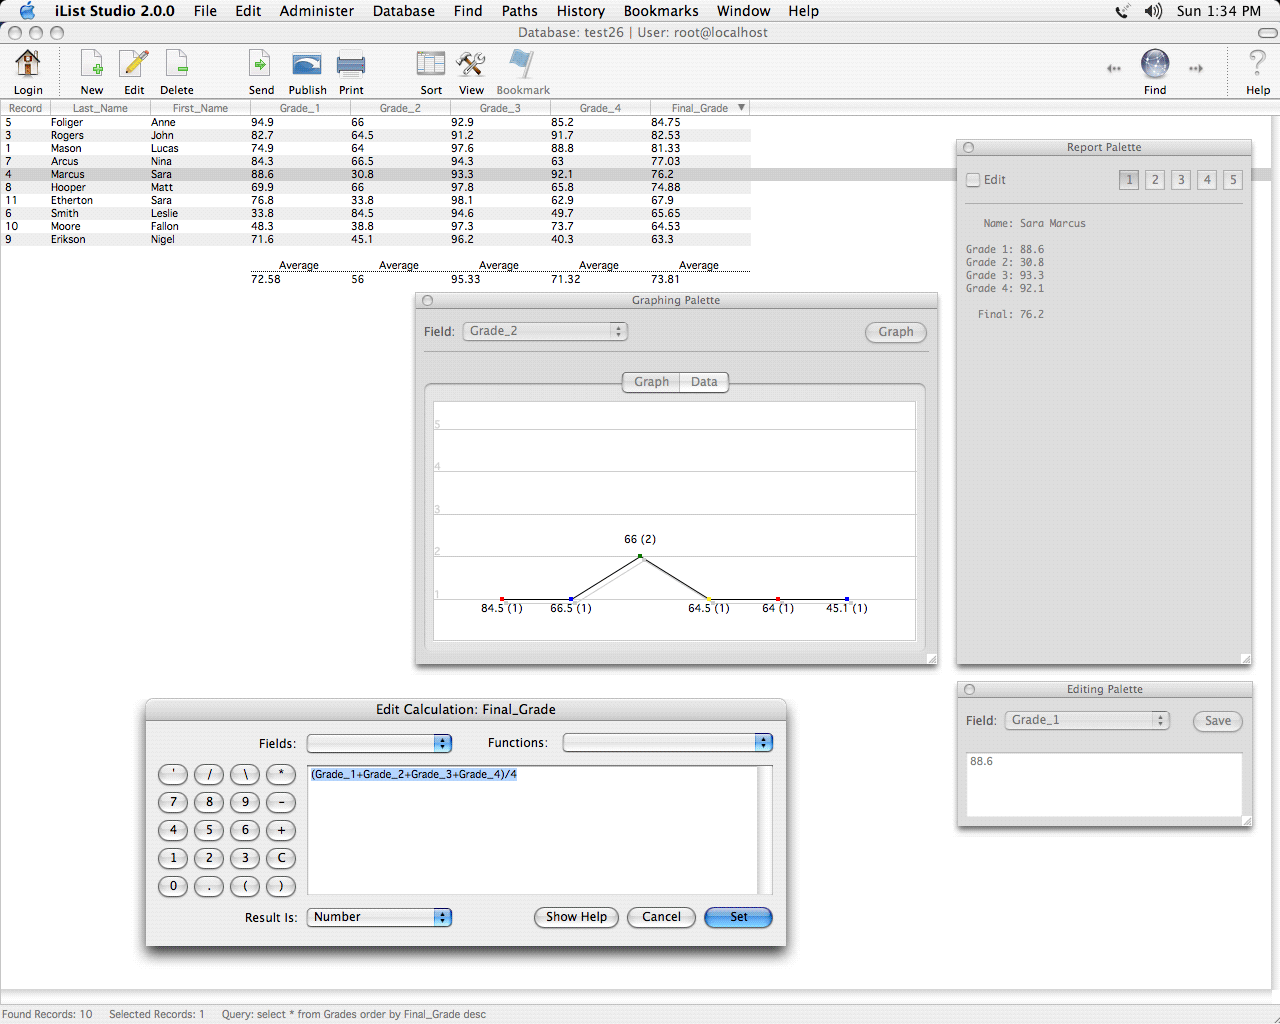Click the clock in menu bar
The height and width of the screenshot is (1024, 1280).
tap(1219, 11)
